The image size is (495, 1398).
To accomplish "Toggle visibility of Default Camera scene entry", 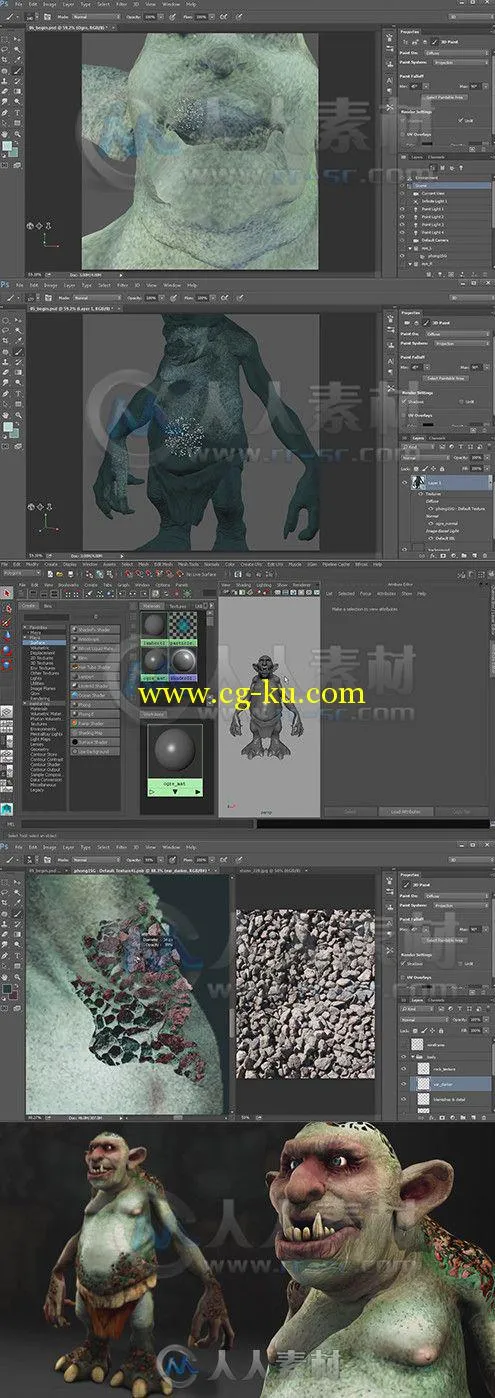I will (402, 240).
